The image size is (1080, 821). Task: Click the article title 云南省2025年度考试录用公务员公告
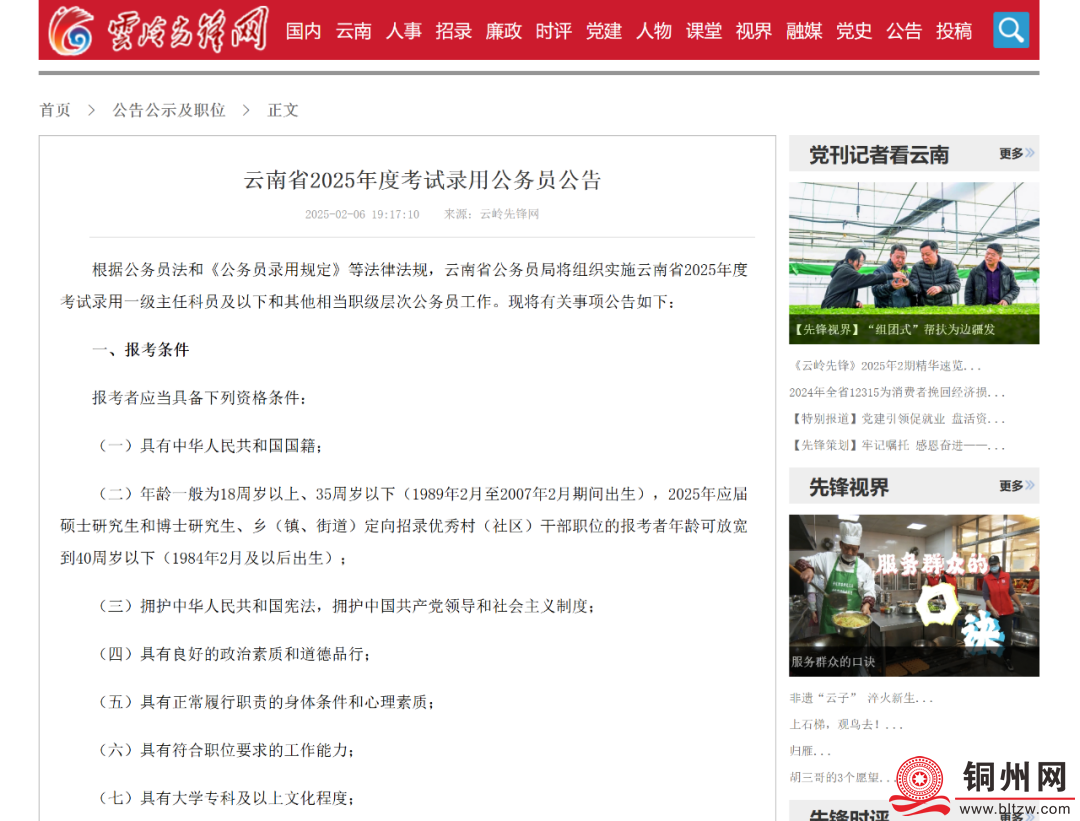point(422,180)
